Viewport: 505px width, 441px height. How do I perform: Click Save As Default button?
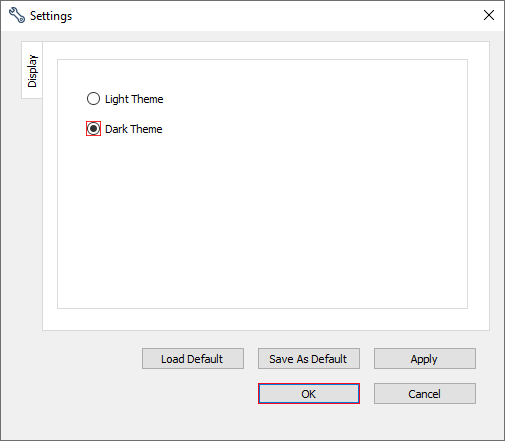[309, 359]
